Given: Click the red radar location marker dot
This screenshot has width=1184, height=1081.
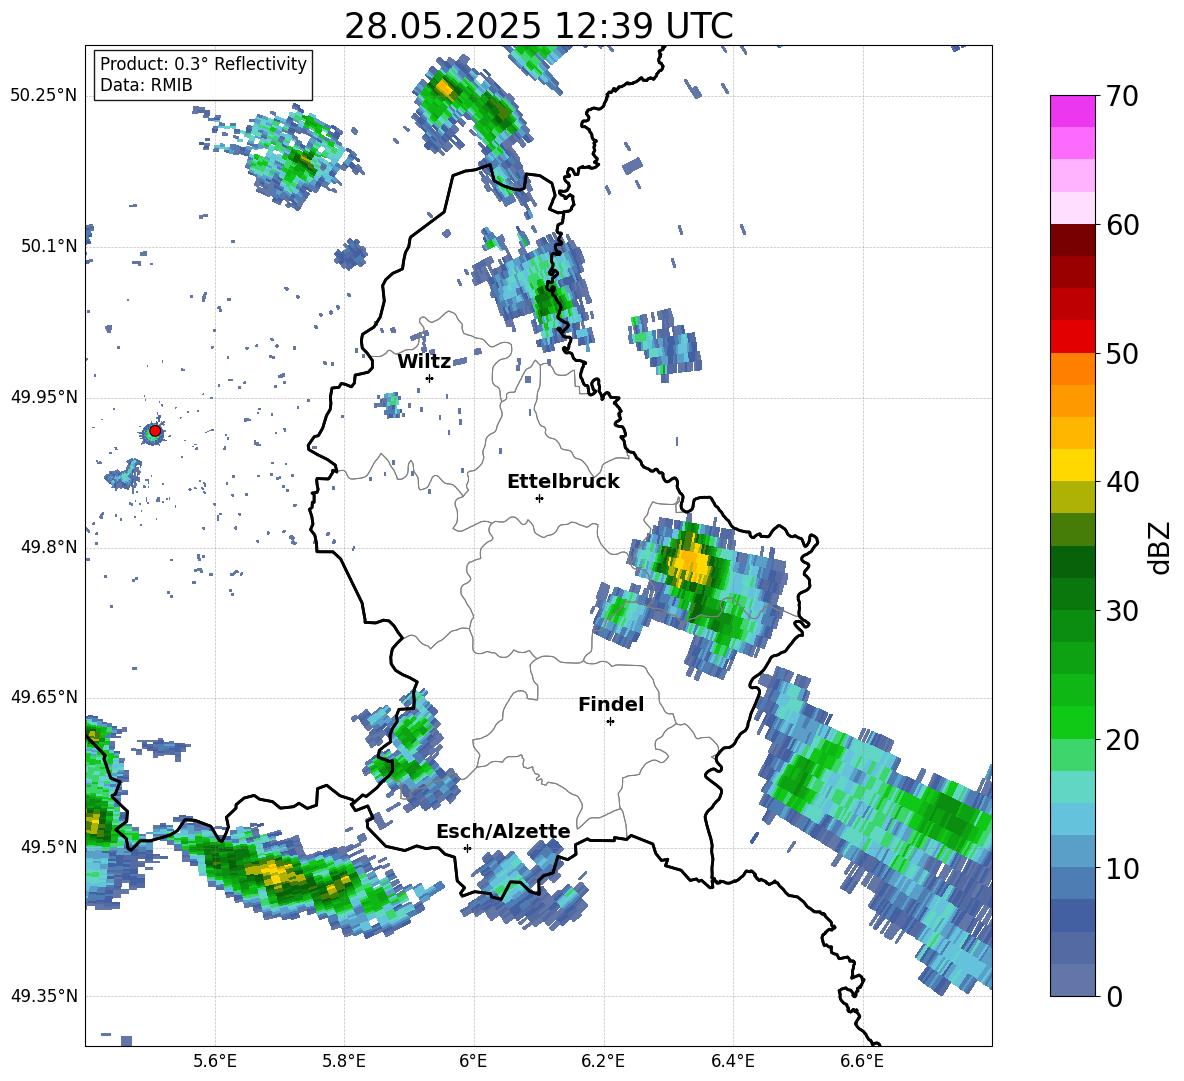Looking at the screenshot, I should pyautogui.click(x=155, y=431).
